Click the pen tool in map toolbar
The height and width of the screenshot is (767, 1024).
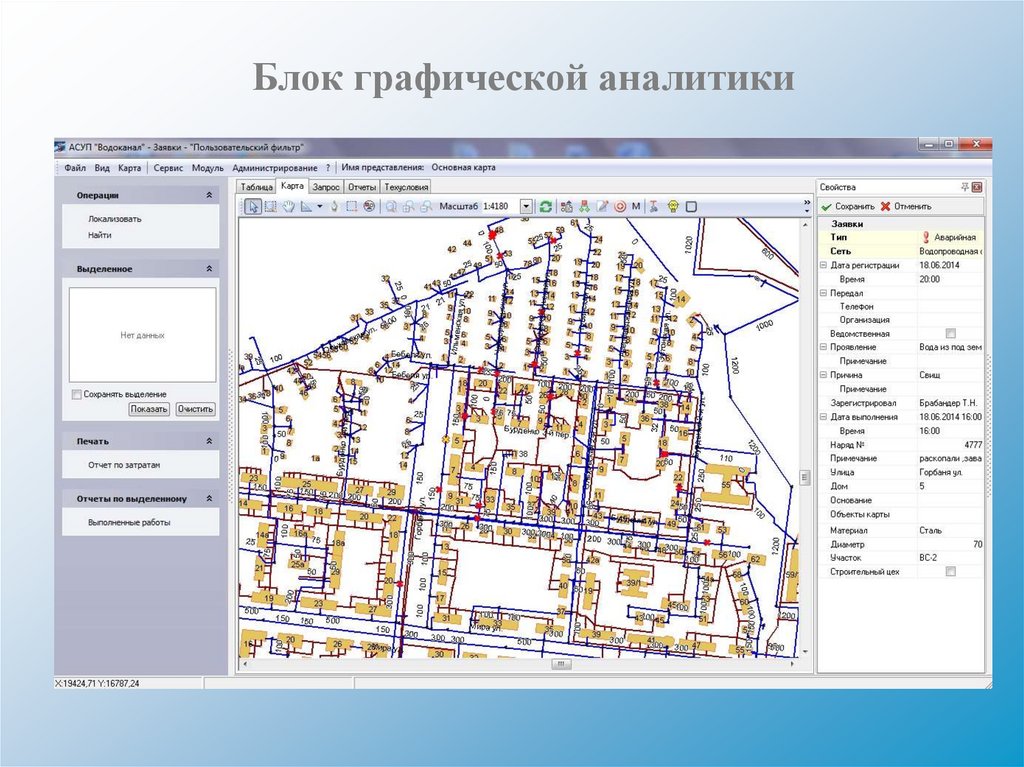(x=334, y=206)
